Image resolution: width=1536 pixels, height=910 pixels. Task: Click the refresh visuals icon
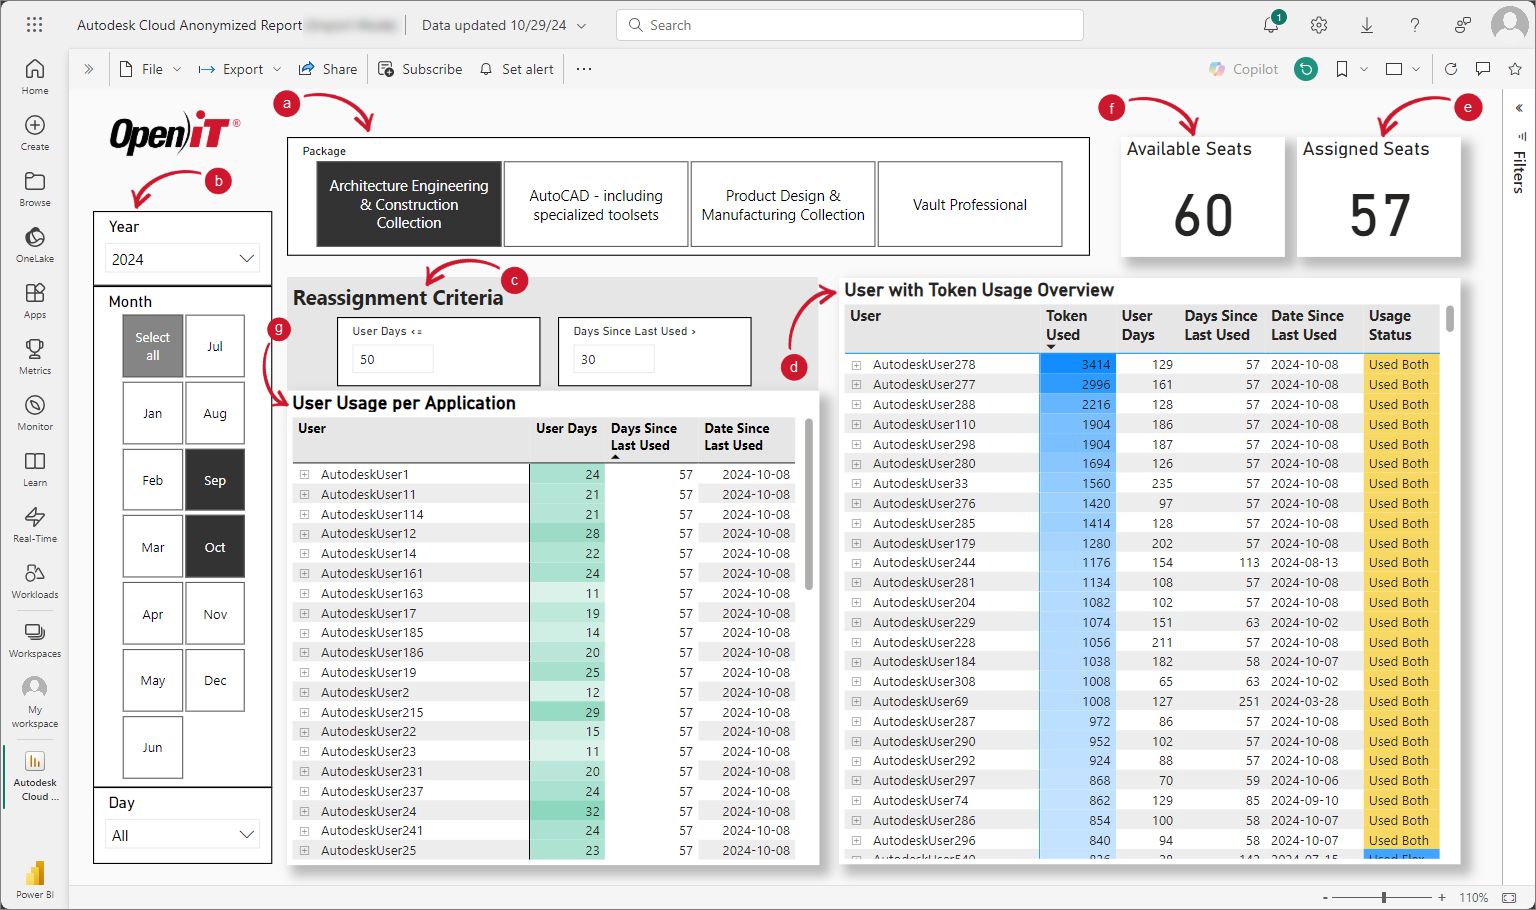[x=1451, y=69]
